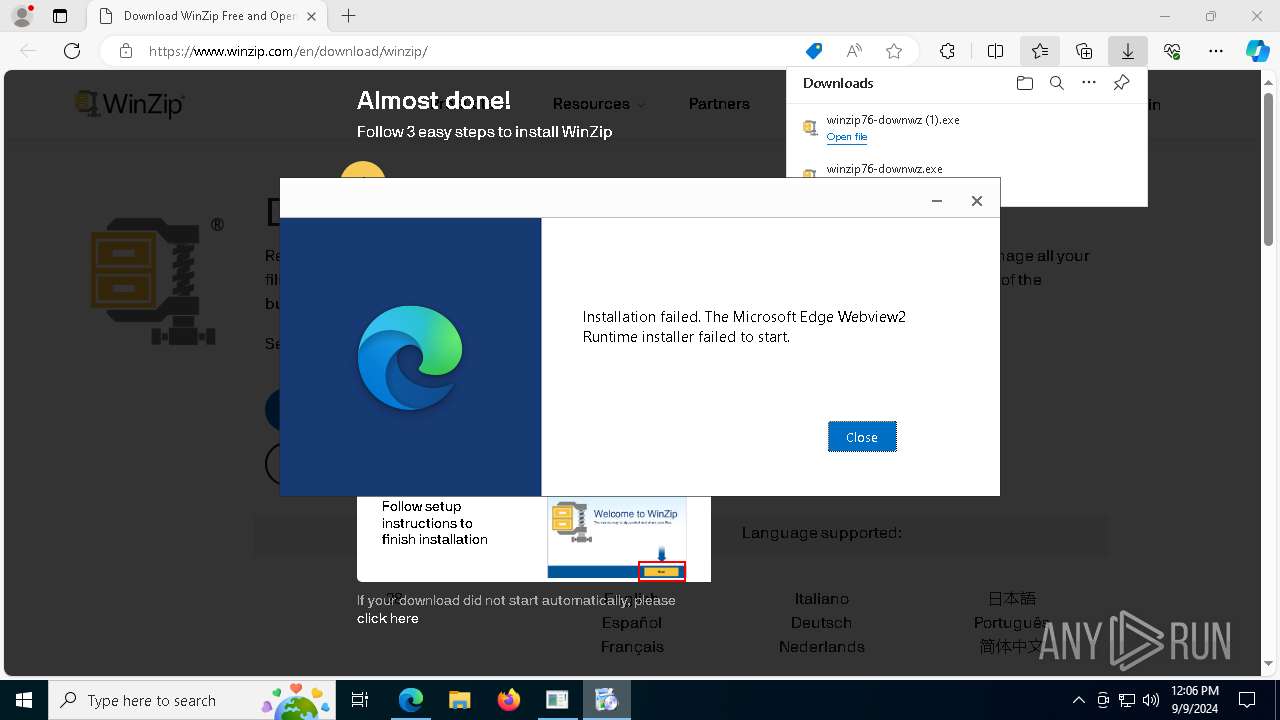1280x720 pixels.
Task: Open the Collections icon
Action: click(1084, 51)
